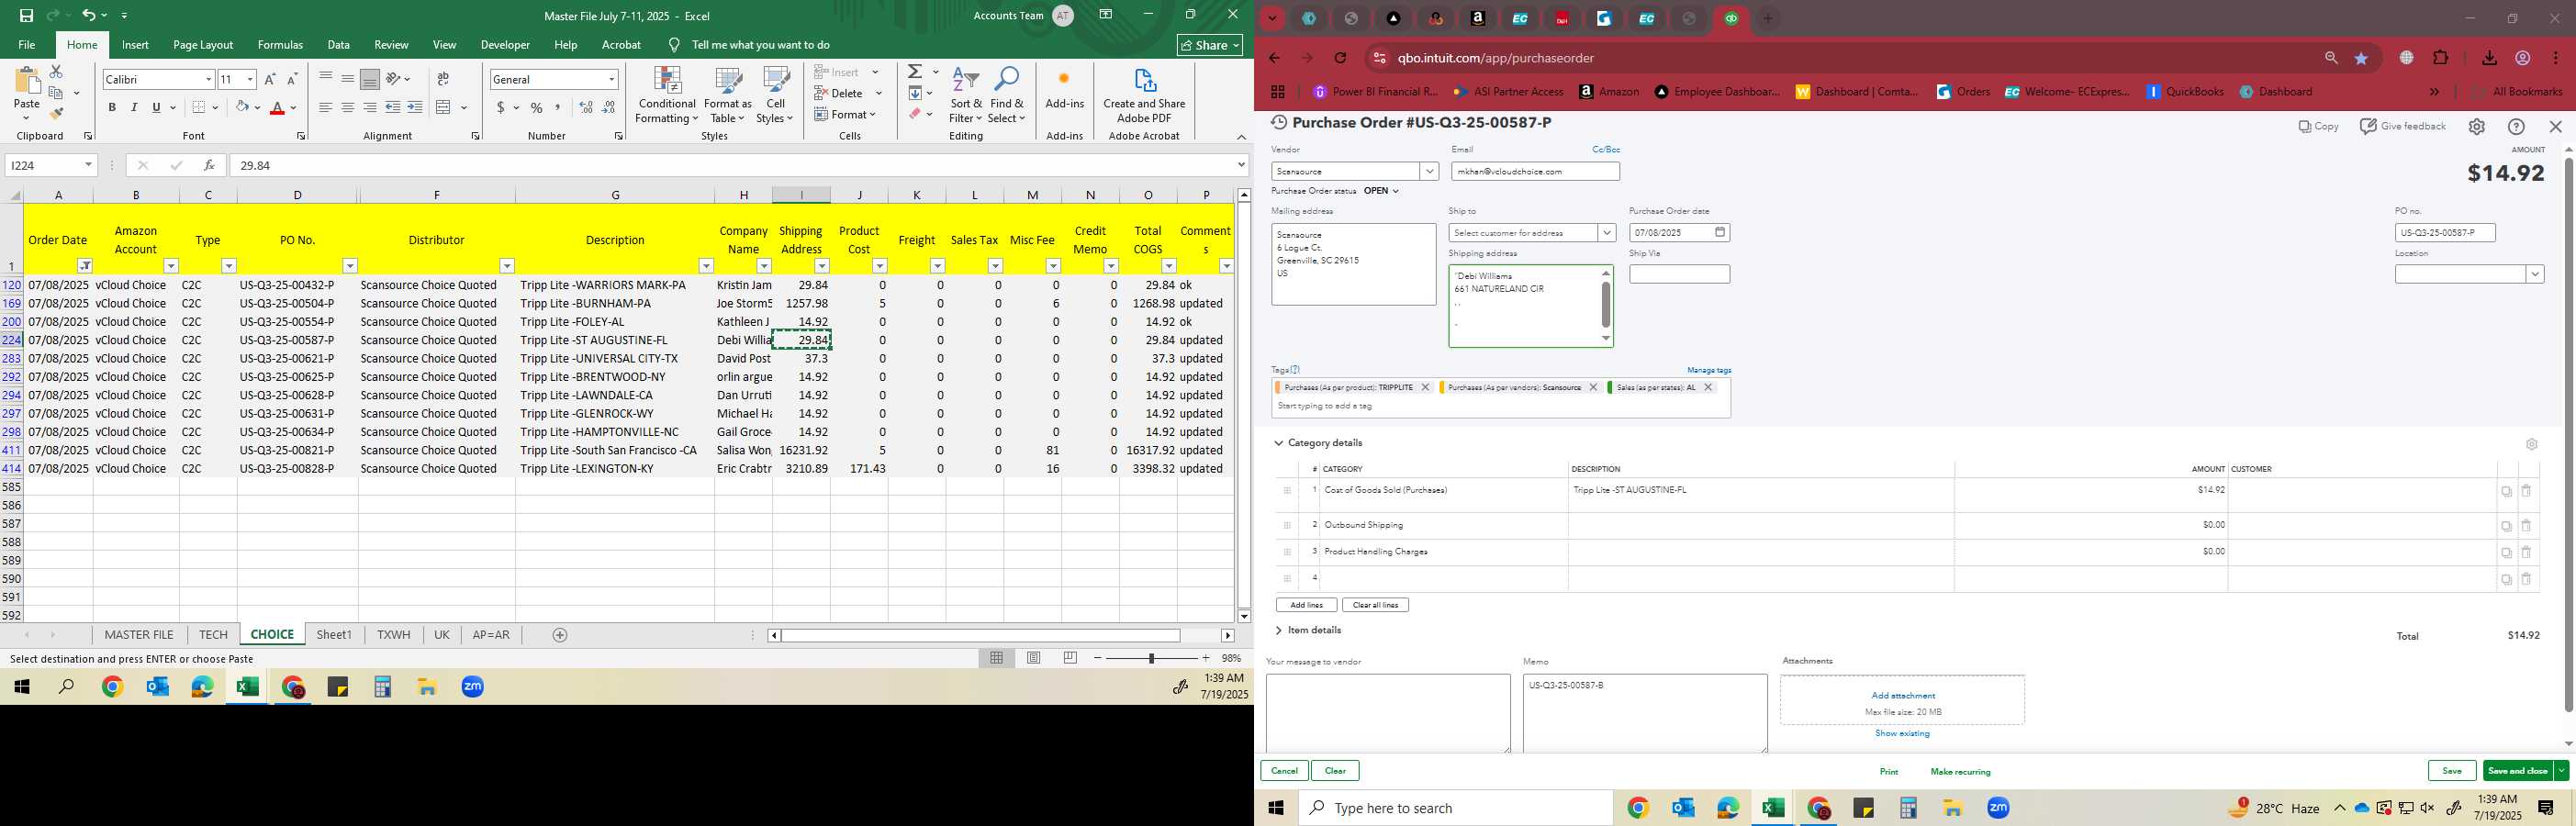The height and width of the screenshot is (826, 2576).
Task: Open the Save and close dropdown arrow
Action: pyautogui.click(x=2561, y=770)
